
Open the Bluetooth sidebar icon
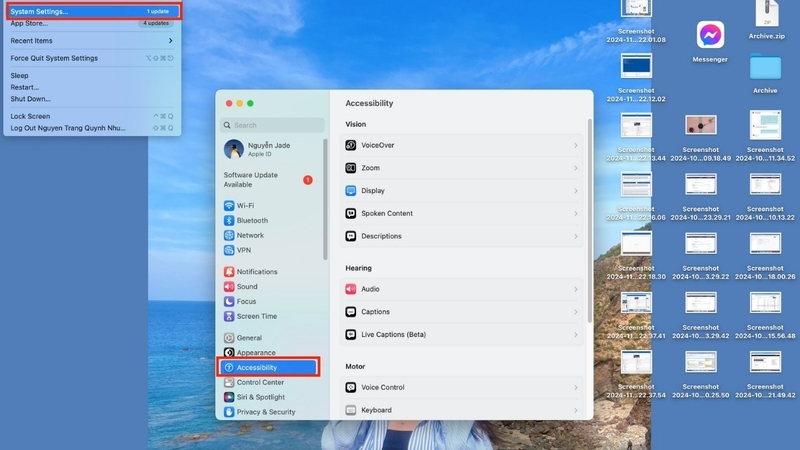[229, 220]
